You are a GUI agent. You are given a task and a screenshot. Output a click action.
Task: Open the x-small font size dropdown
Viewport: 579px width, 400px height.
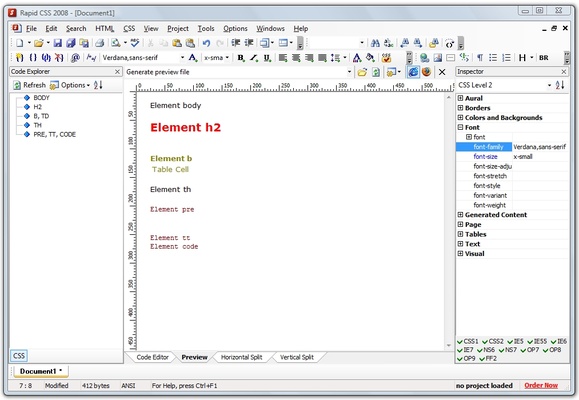click(x=227, y=58)
